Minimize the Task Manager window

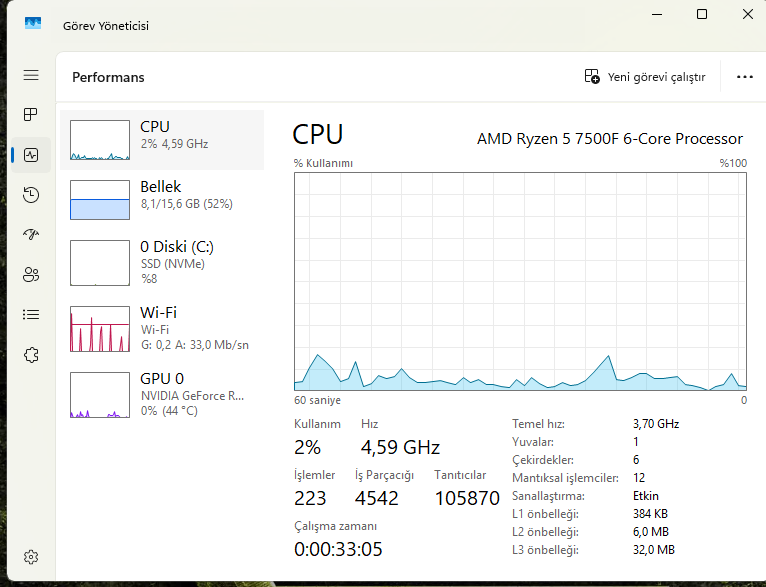point(657,14)
